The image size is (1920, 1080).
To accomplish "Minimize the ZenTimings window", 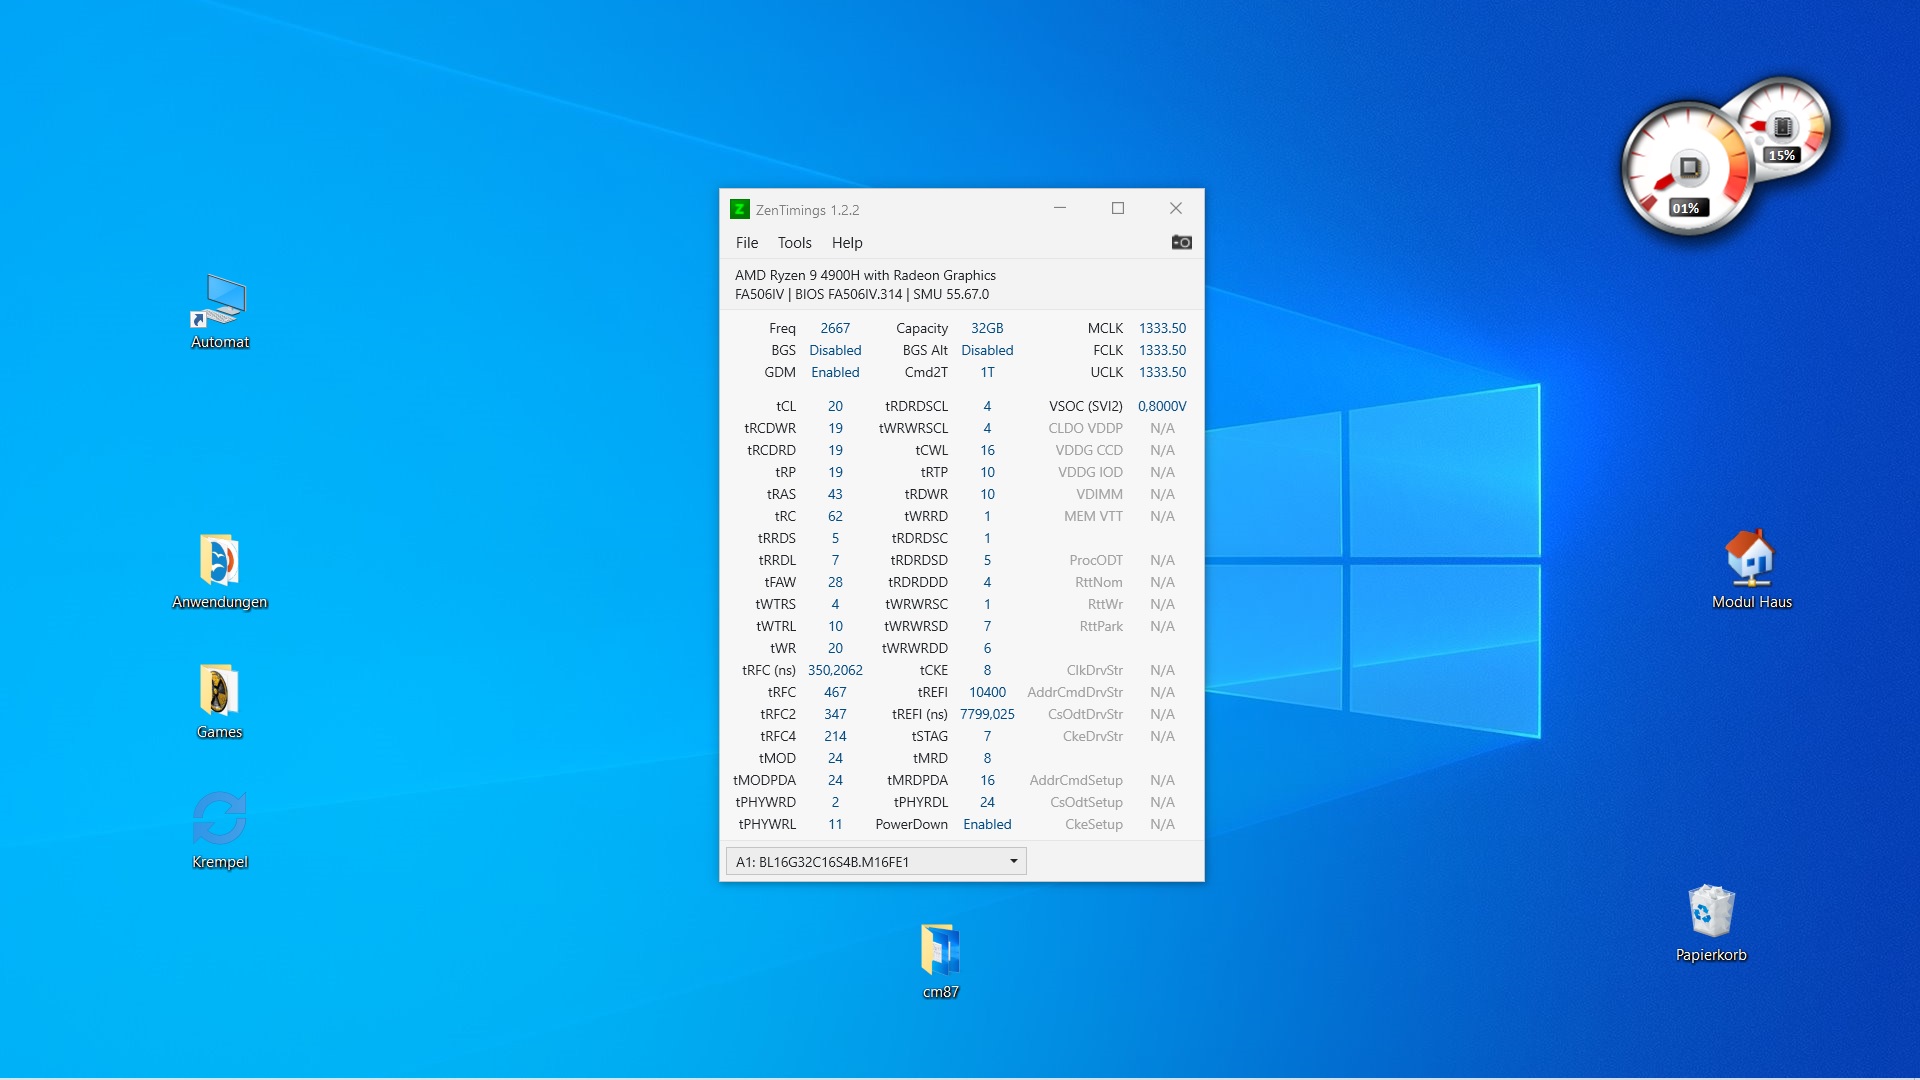I will (x=1059, y=208).
